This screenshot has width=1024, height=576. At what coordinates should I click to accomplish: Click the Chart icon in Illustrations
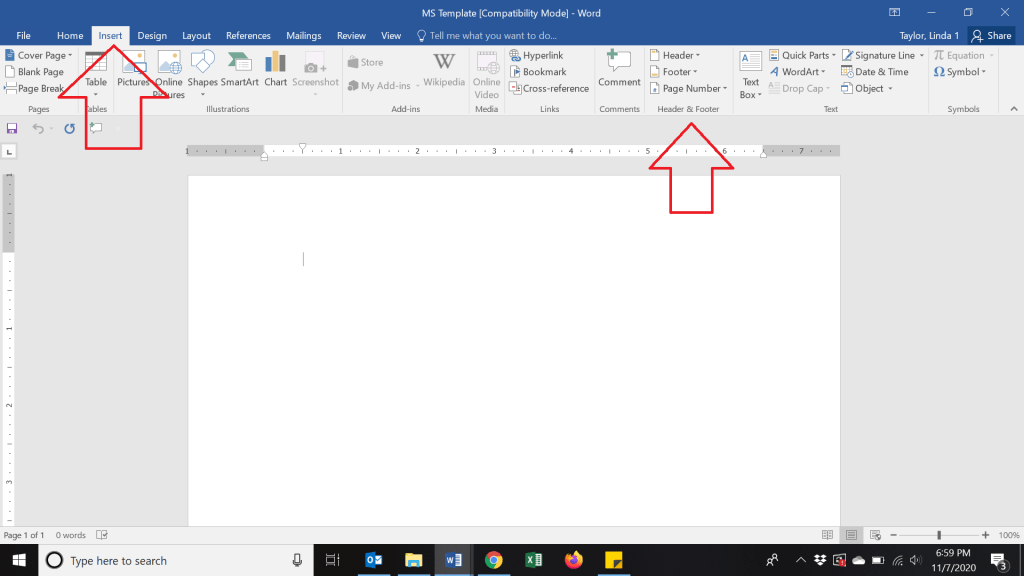point(276,69)
